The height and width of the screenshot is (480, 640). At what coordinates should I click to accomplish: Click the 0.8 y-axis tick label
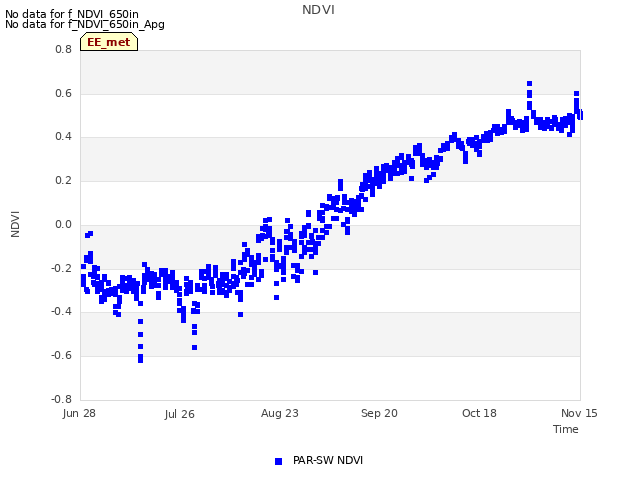(63, 49)
